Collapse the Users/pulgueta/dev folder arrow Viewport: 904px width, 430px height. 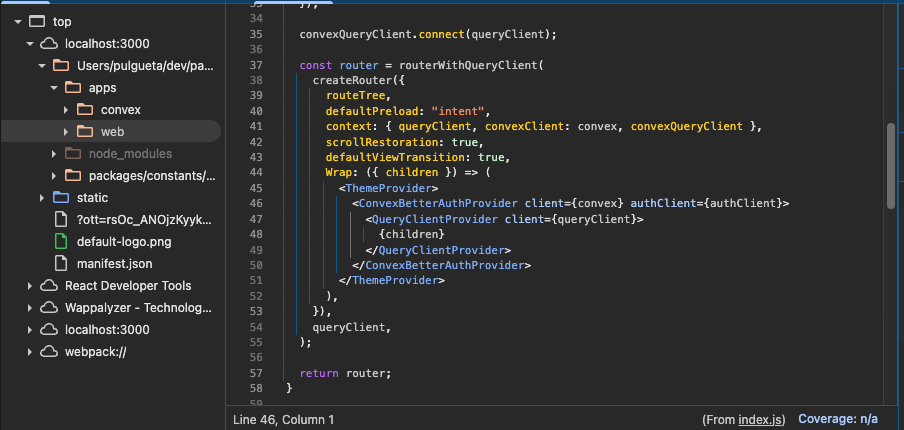(42, 66)
